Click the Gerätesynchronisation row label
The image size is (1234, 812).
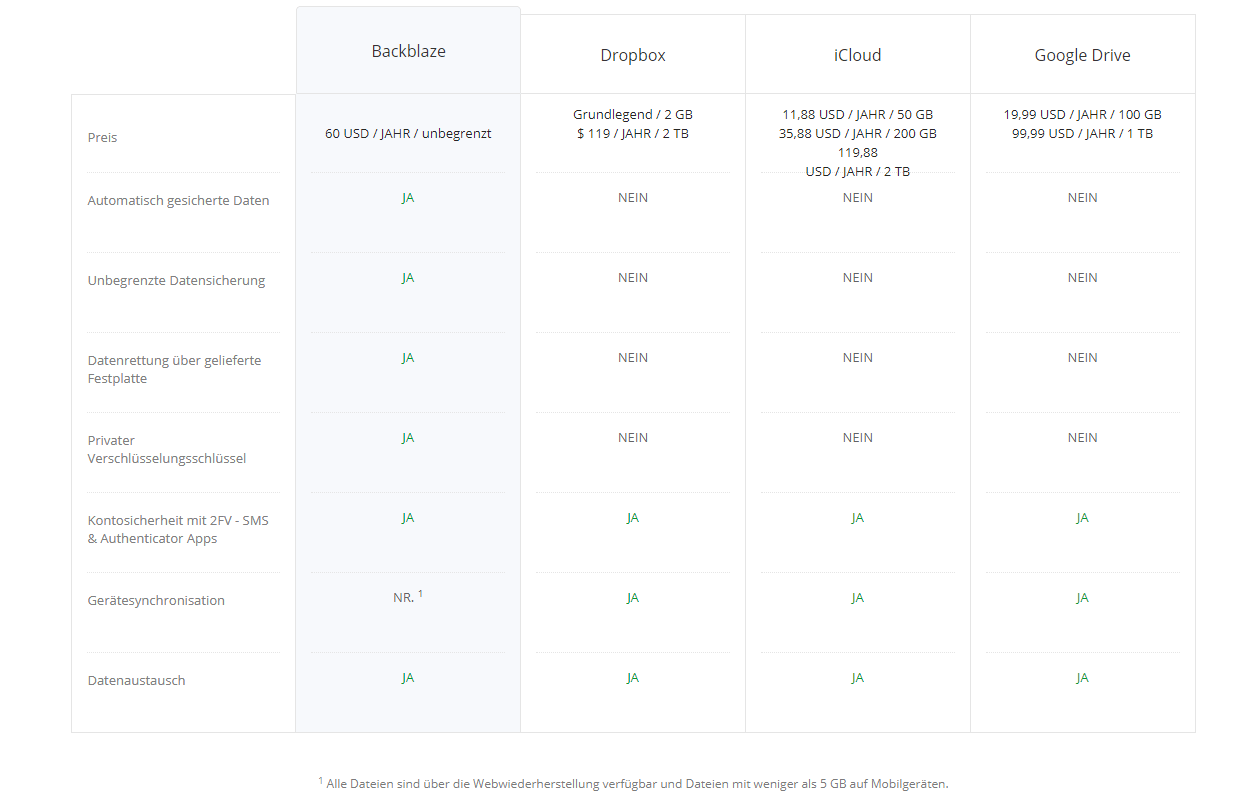pos(156,600)
